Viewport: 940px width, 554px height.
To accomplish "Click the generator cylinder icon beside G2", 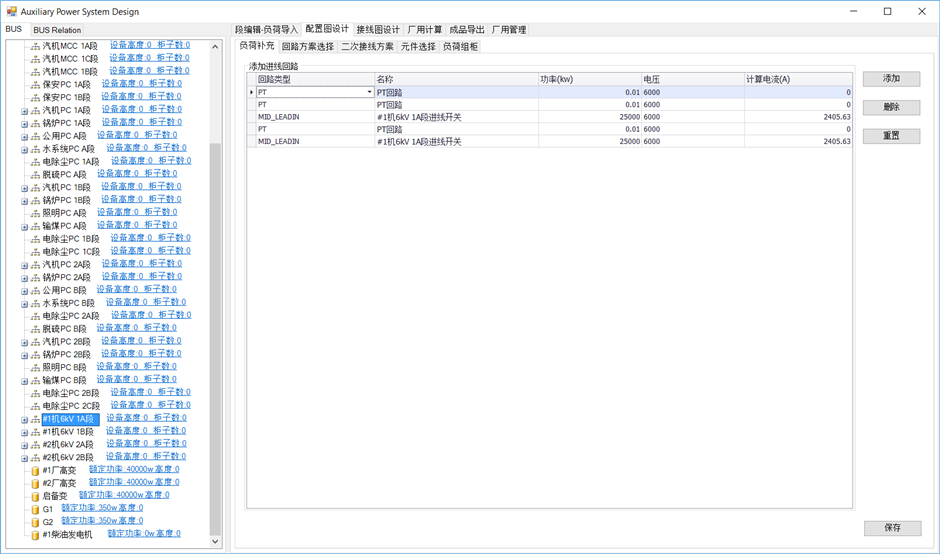I will coord(35,522).
